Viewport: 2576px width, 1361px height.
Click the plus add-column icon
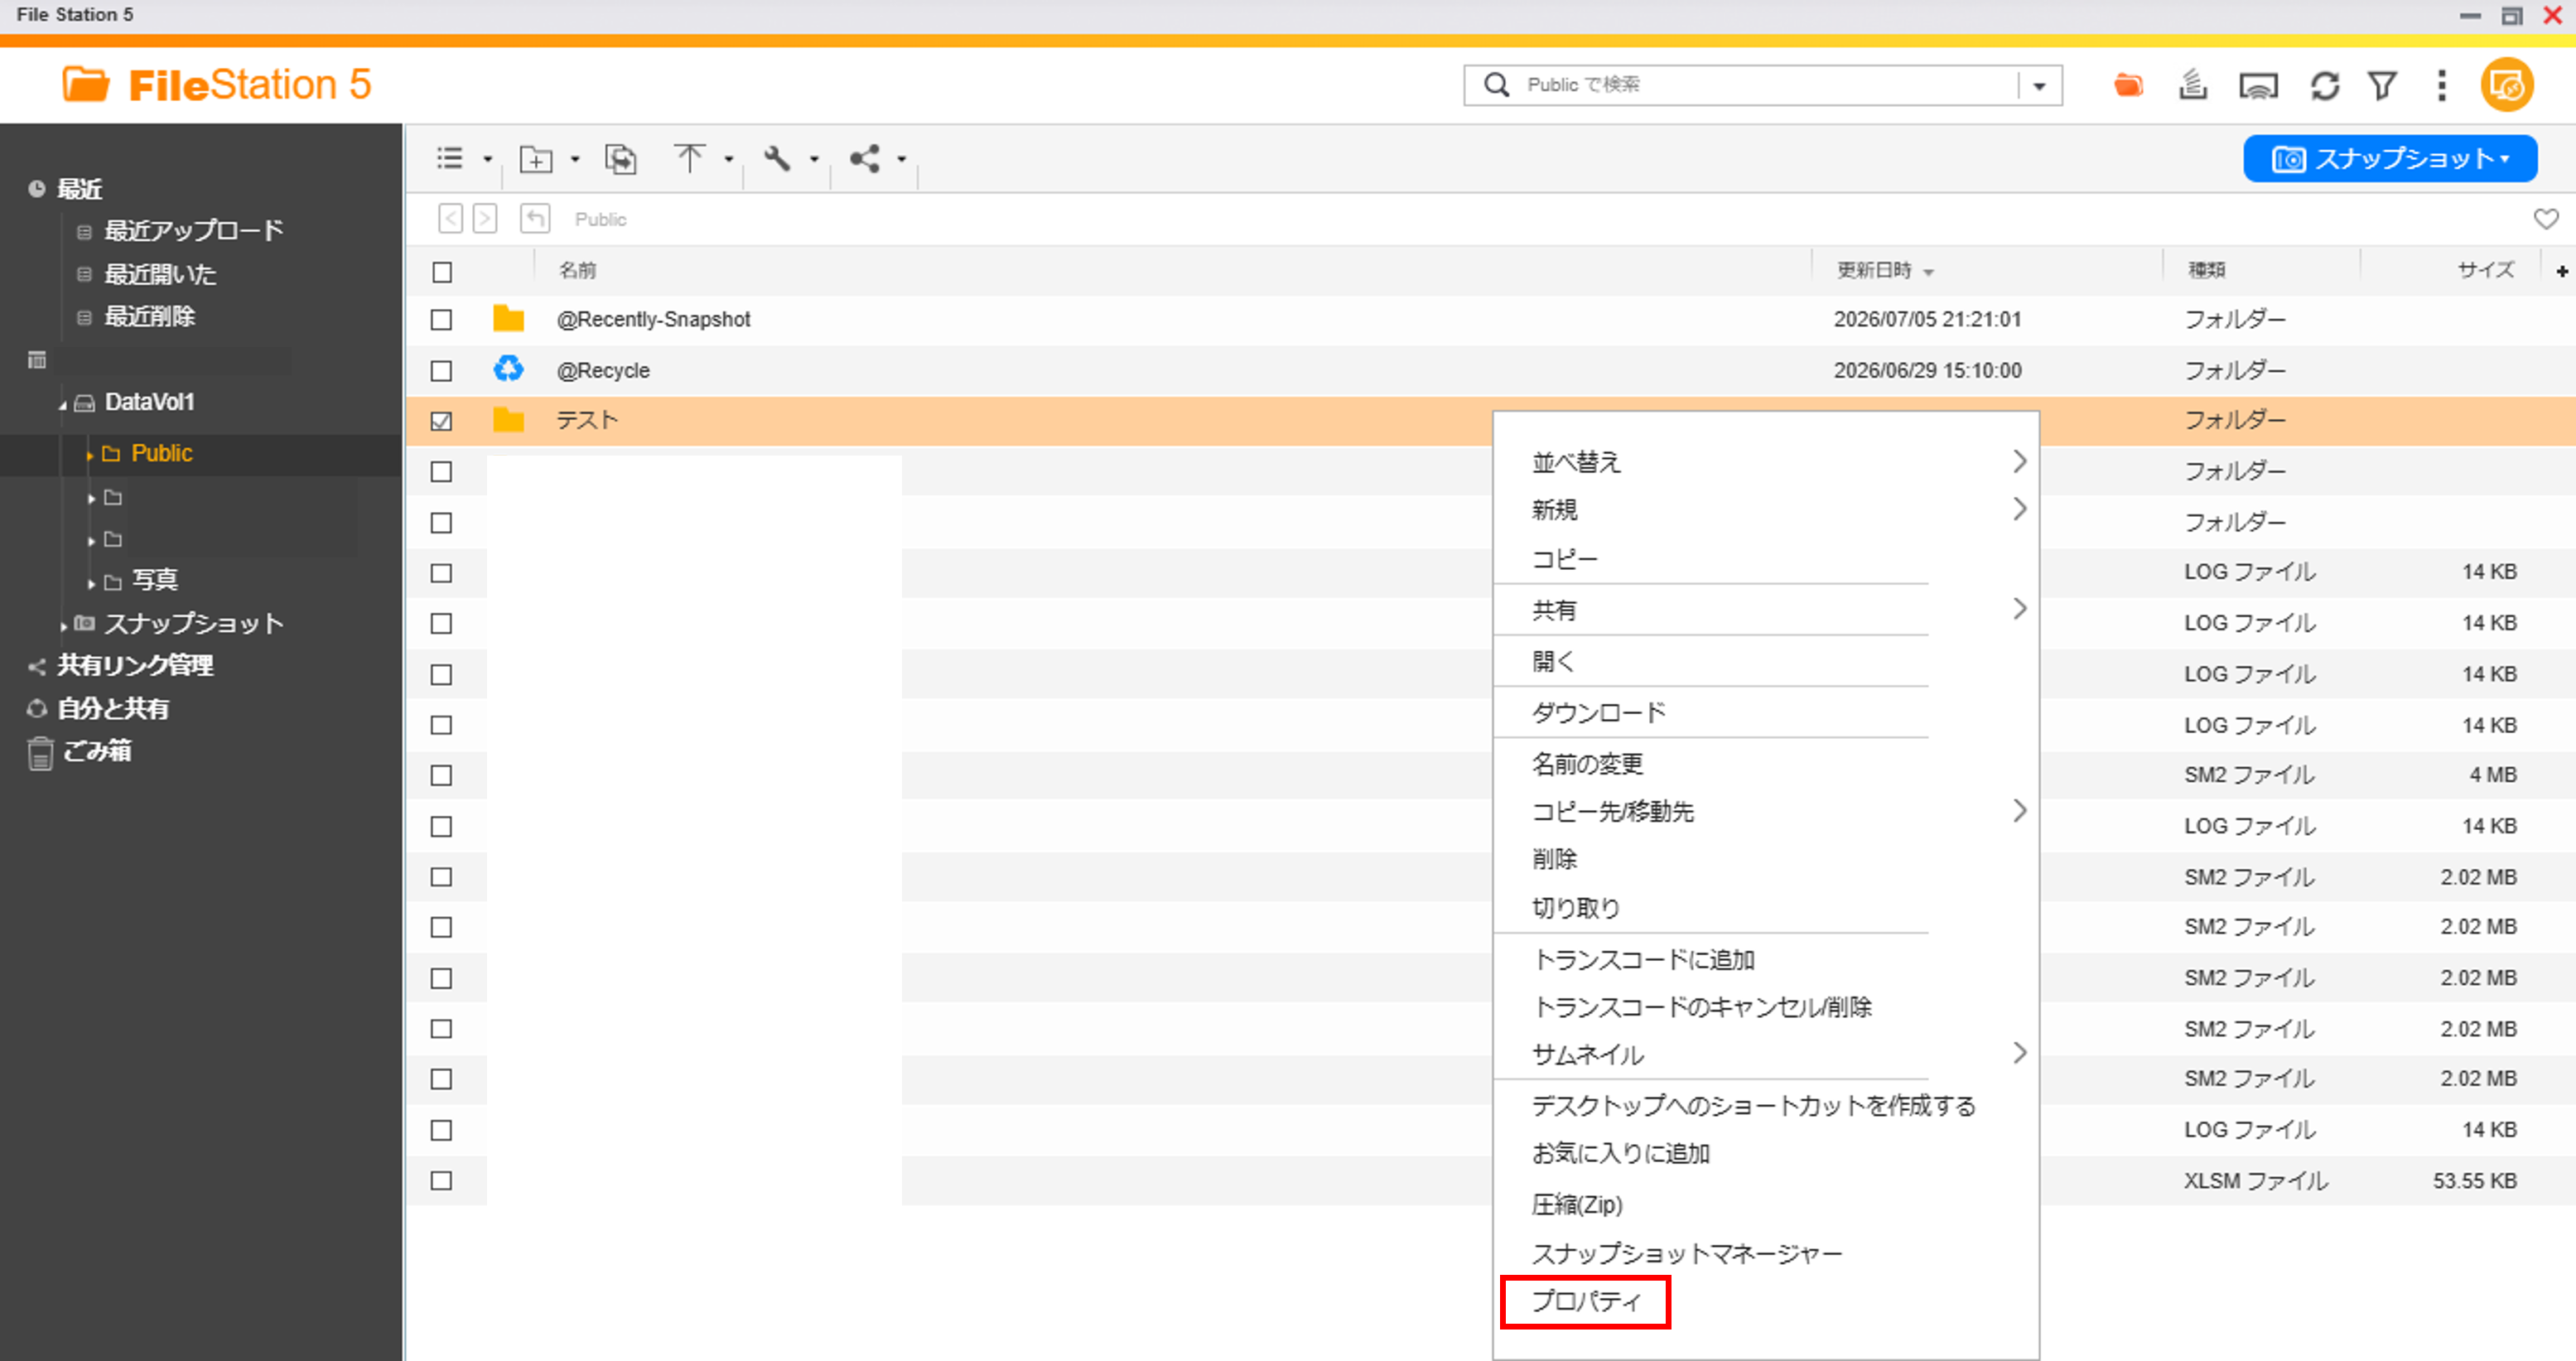point(2561,271)
